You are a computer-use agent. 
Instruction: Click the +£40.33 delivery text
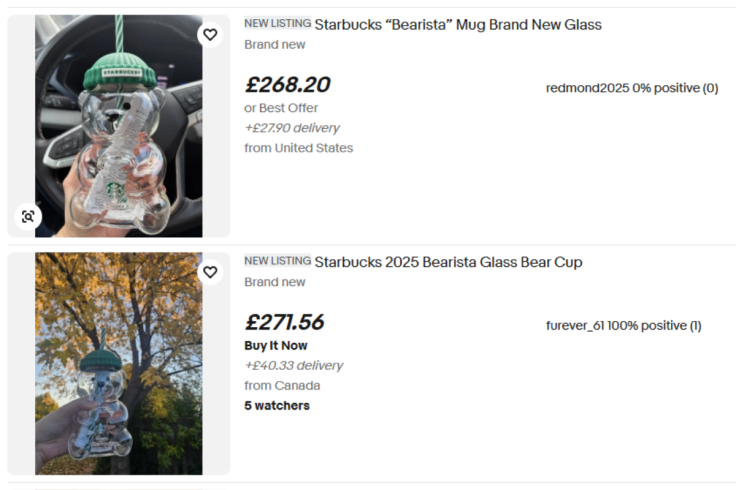point(293,366)
